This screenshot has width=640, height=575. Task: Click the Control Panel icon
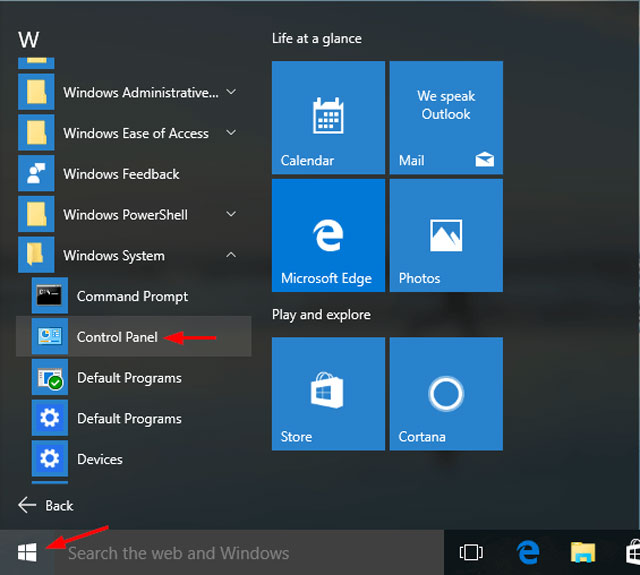click(50, 336)
